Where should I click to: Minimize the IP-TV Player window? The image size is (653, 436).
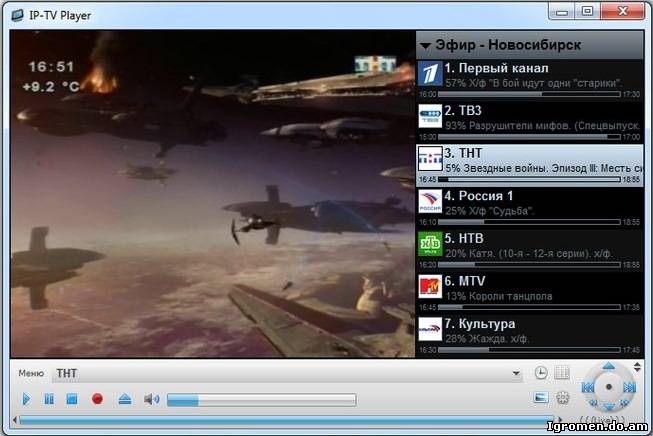[562, 12]
